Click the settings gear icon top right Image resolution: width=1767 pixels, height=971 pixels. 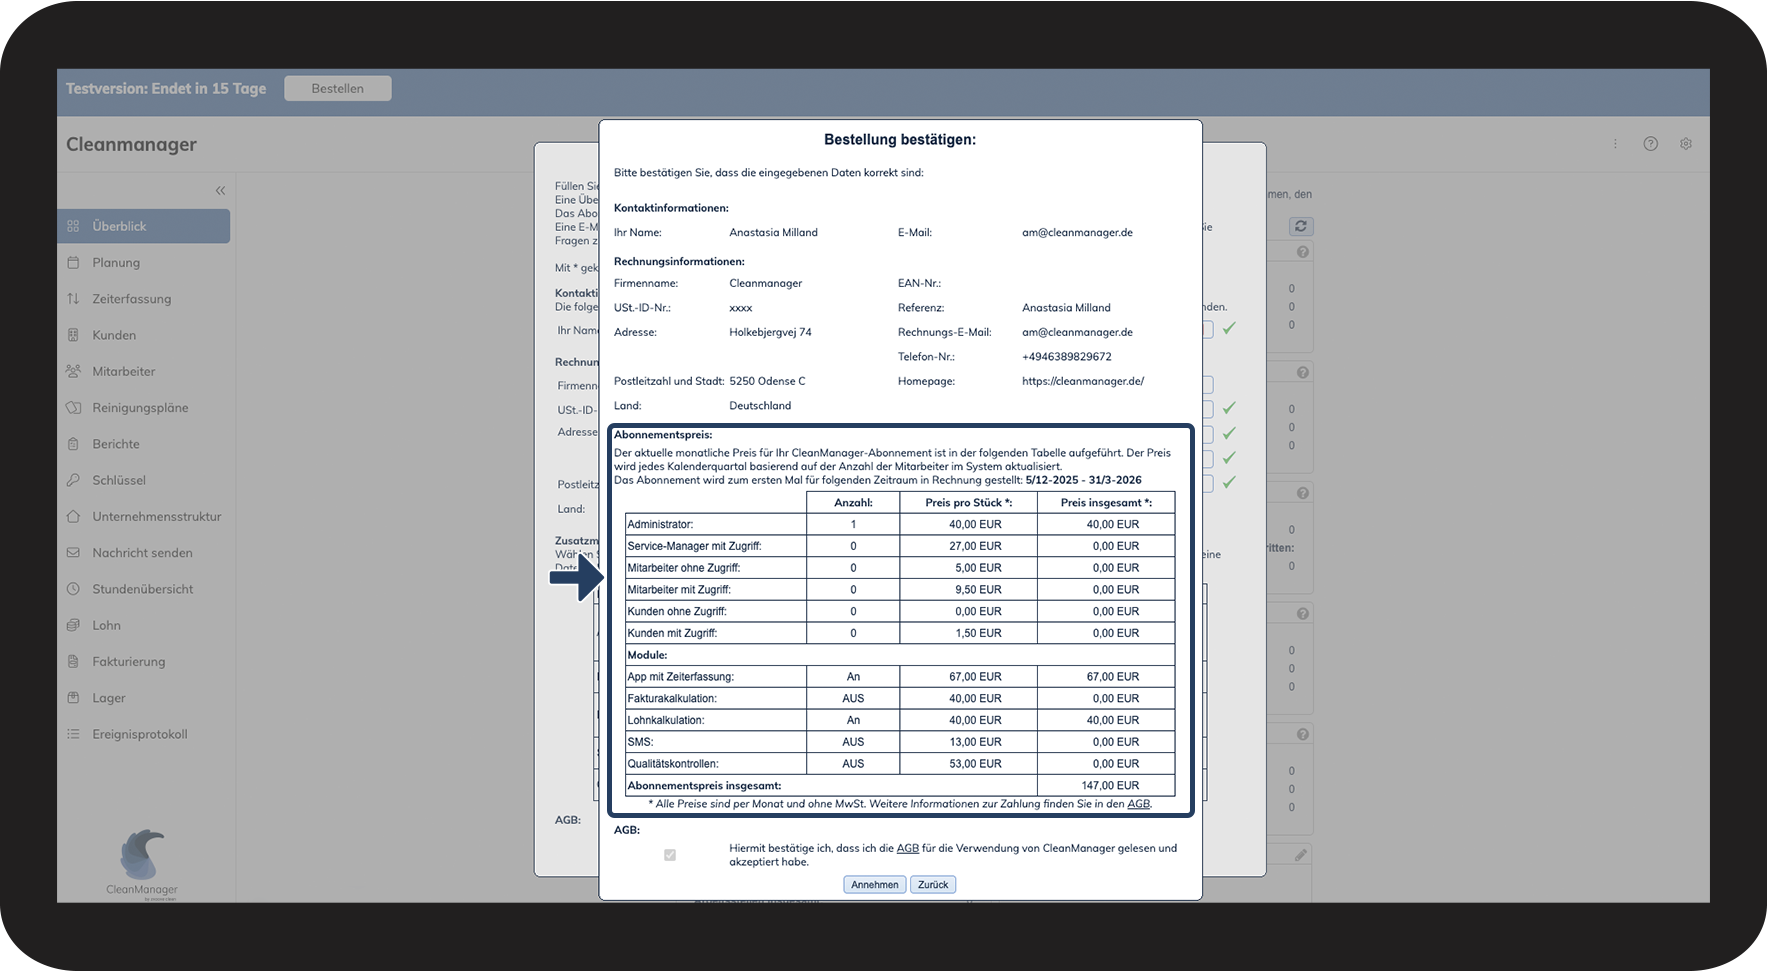pyautogui.click(x=1686, y=144)
